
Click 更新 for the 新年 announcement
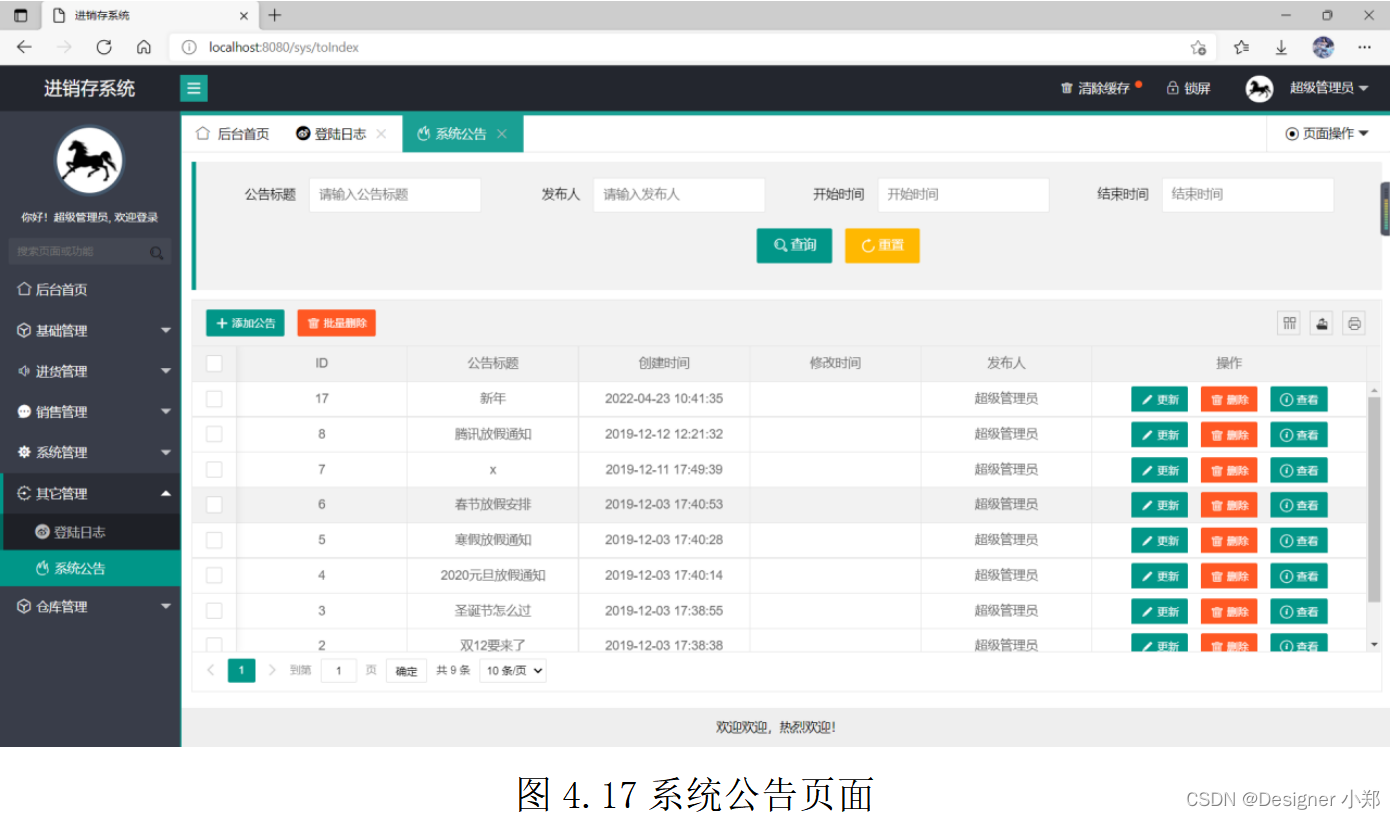pos(1159,399)
